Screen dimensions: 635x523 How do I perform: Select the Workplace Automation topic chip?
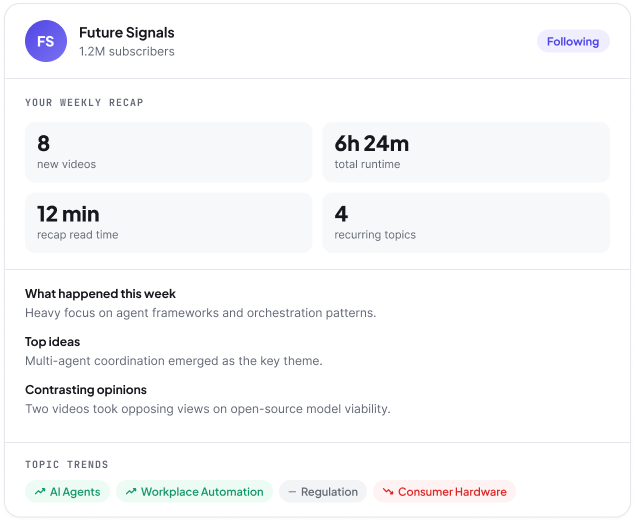194,491
